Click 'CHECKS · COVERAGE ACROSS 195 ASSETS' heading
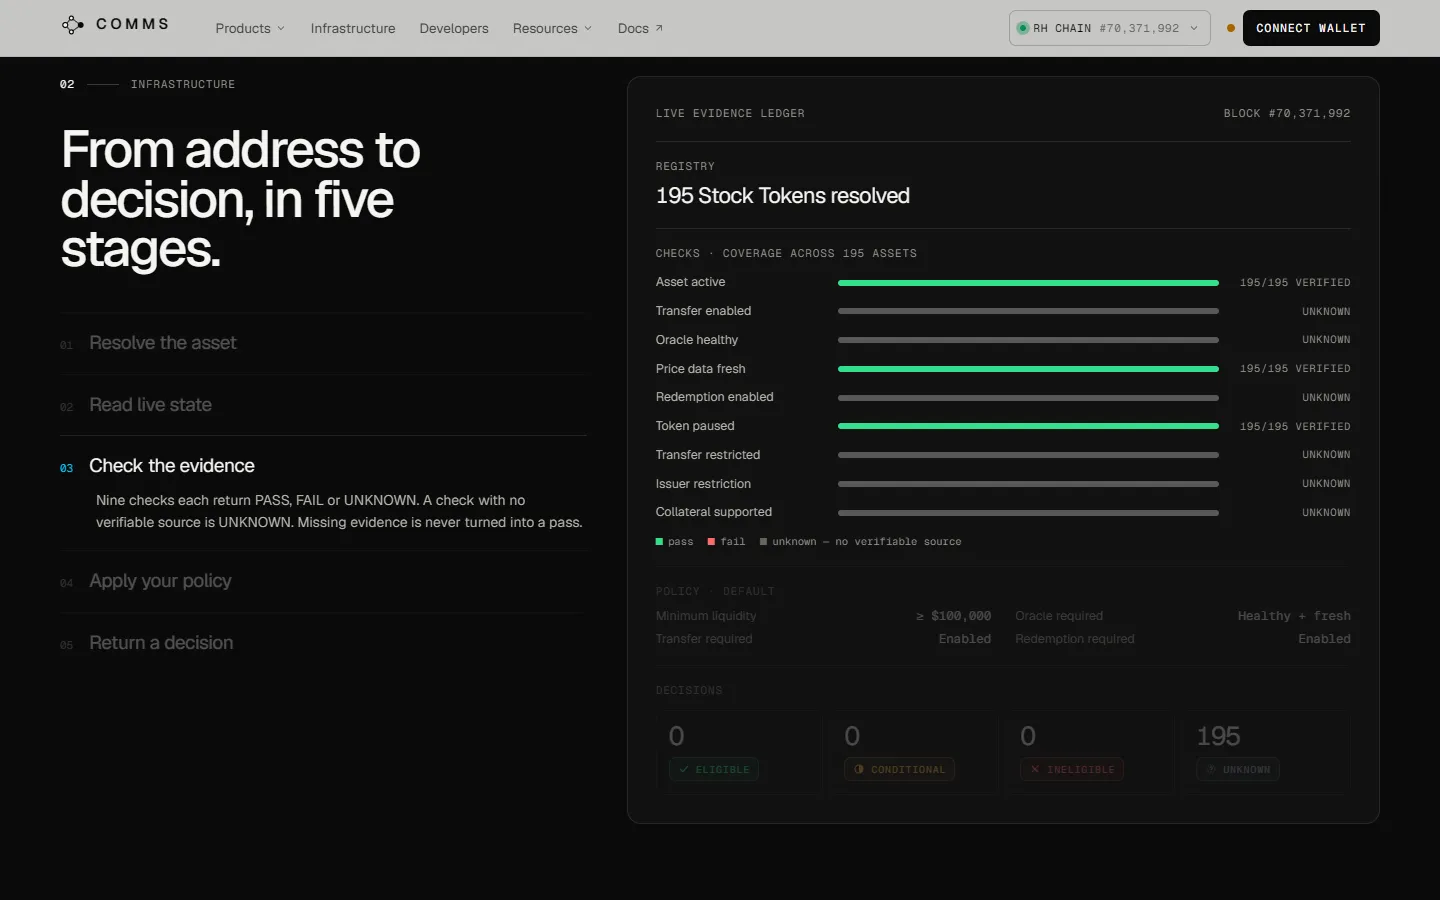 click(x=786, y=253)
